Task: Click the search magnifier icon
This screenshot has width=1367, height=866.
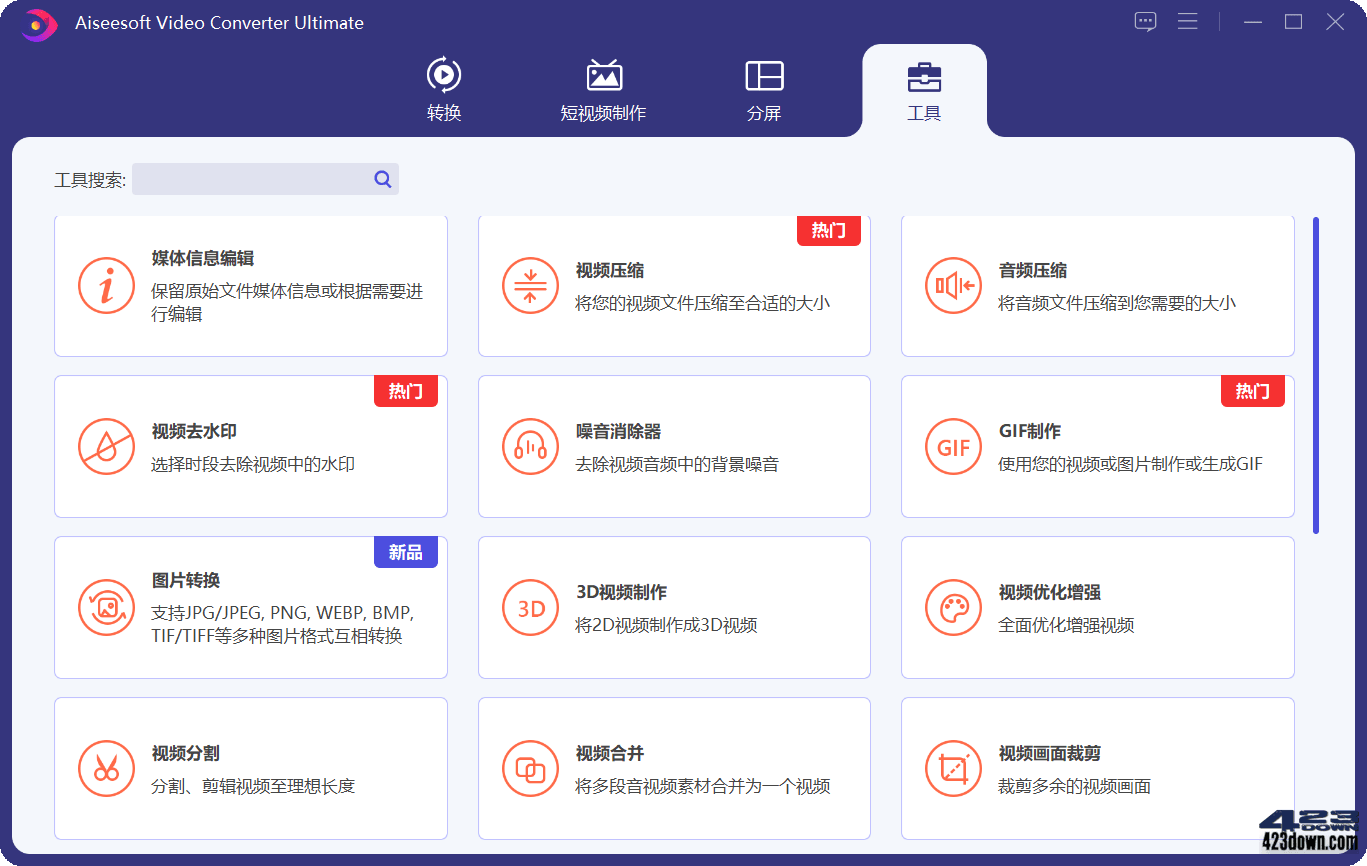Action: [382, 178]
